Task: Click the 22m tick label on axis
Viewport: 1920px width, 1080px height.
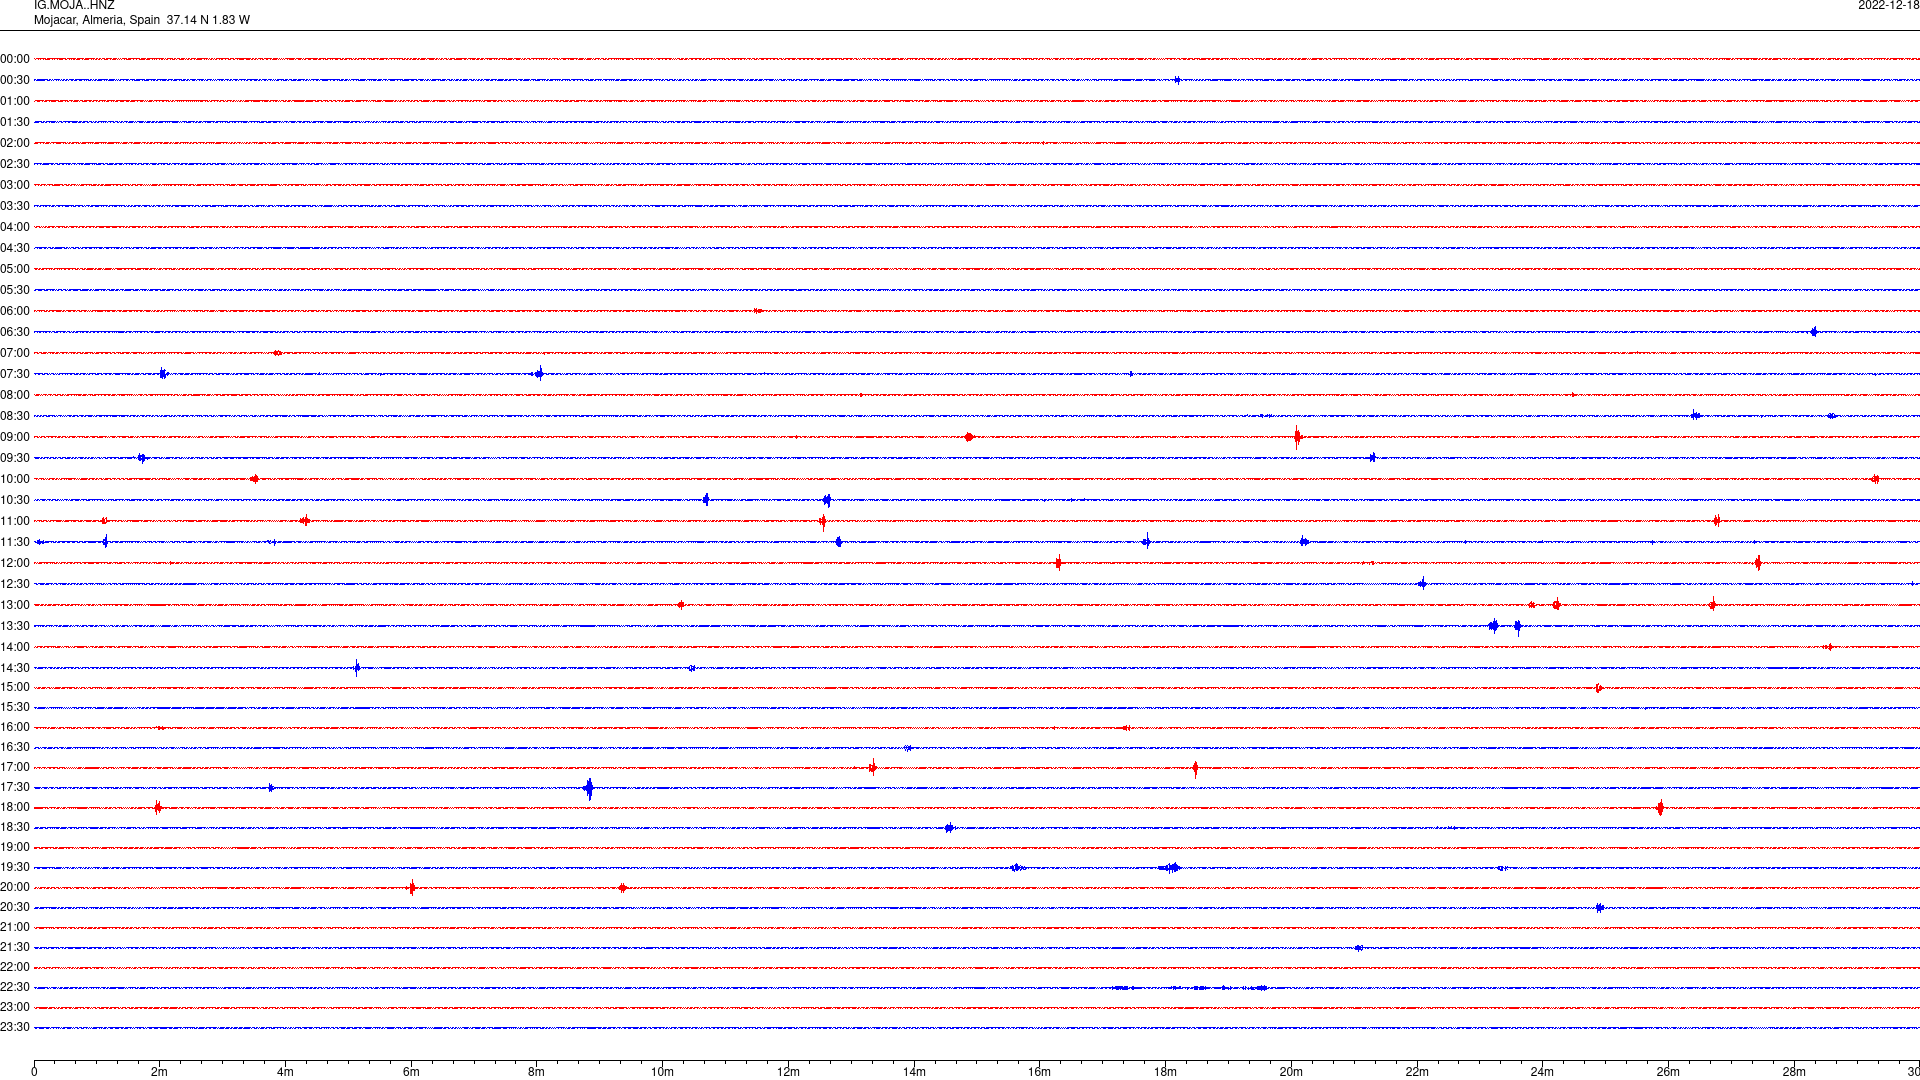Action: [1417, 1072]
